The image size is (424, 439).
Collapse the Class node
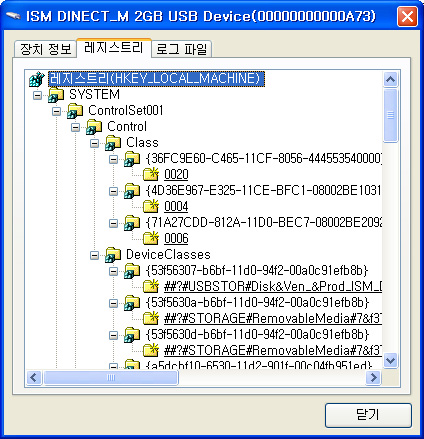(94, 143)
